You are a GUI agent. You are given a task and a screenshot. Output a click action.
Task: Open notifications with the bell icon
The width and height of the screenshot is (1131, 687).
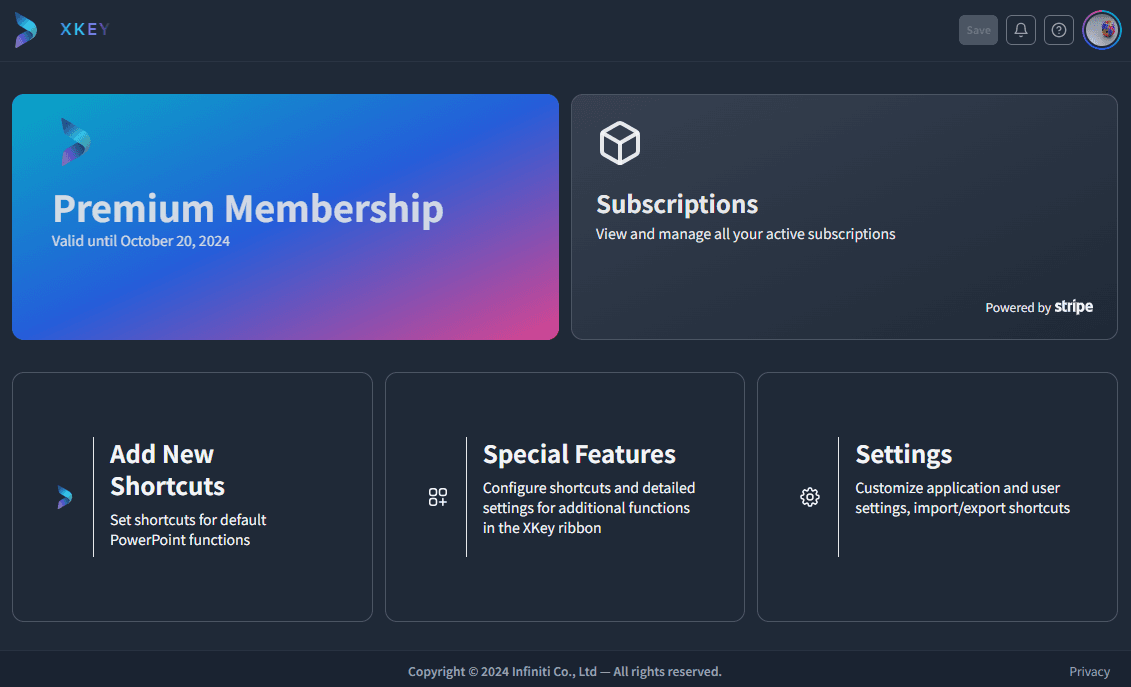pyautogui.click(x=1020, y=30)
